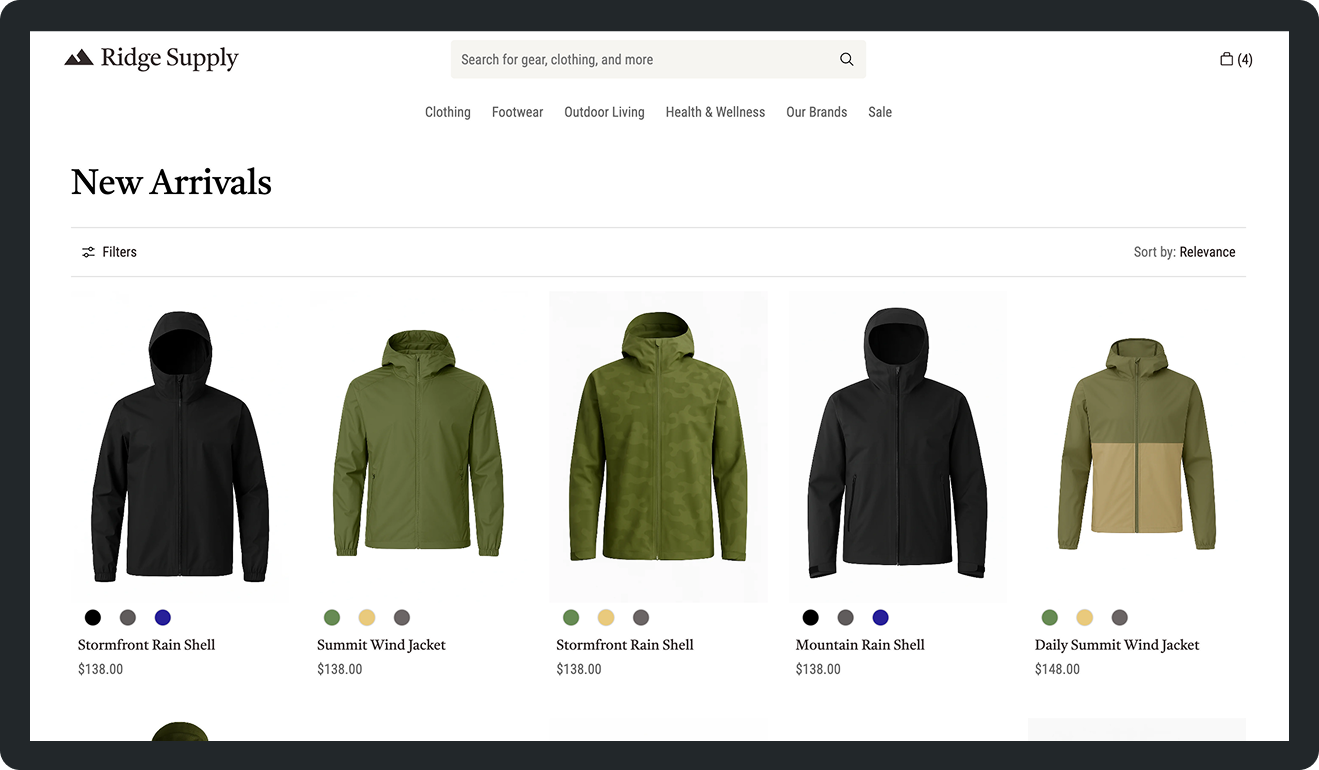Open the Filters slider icon
The width and height of the screenshot is (1319, 770).
click(x=89, y=252)
